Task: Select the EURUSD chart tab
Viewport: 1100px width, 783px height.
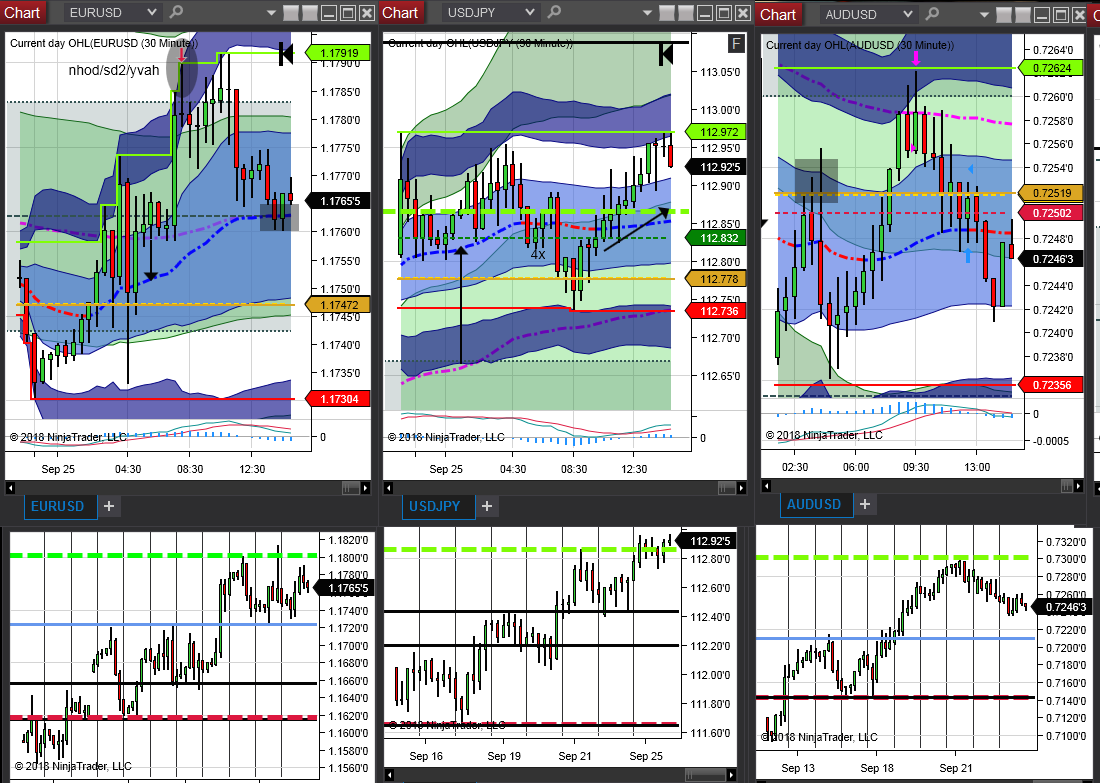Action: [x=58, y=506]
